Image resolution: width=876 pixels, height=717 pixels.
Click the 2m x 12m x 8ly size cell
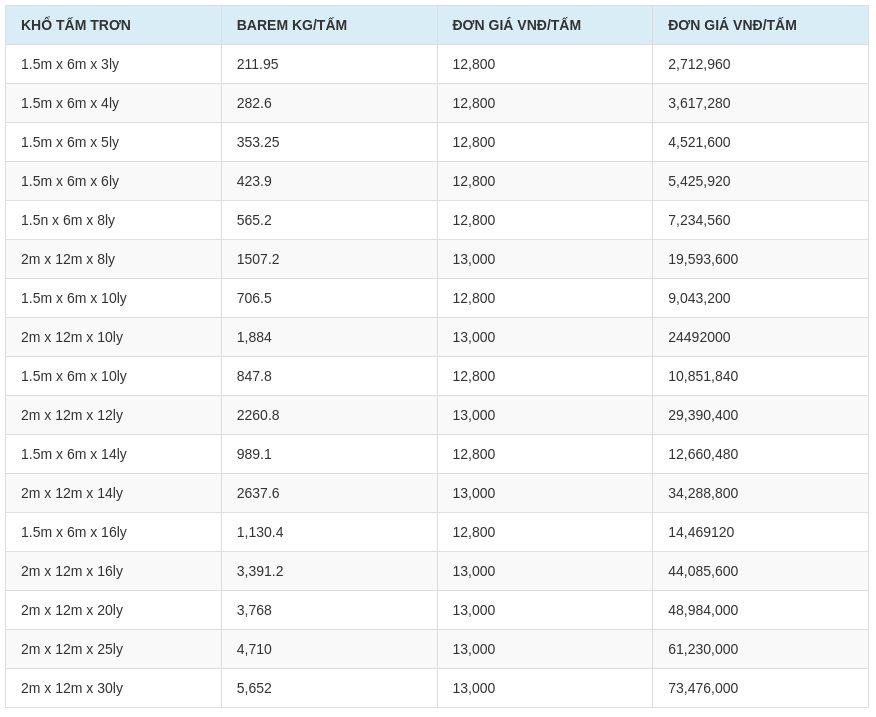click(x=68, y=259)
